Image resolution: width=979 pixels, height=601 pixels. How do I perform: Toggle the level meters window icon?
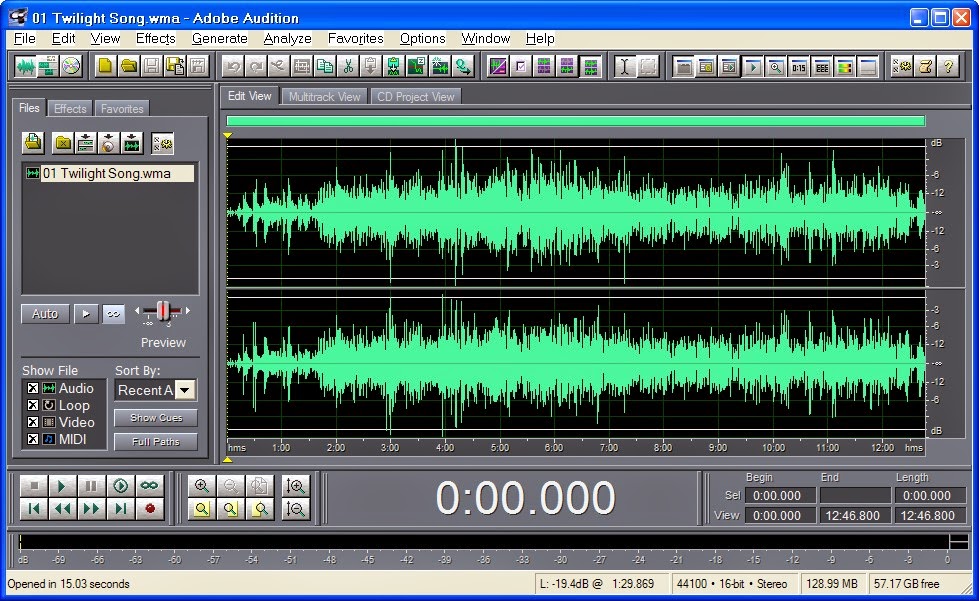click(844, 66)
